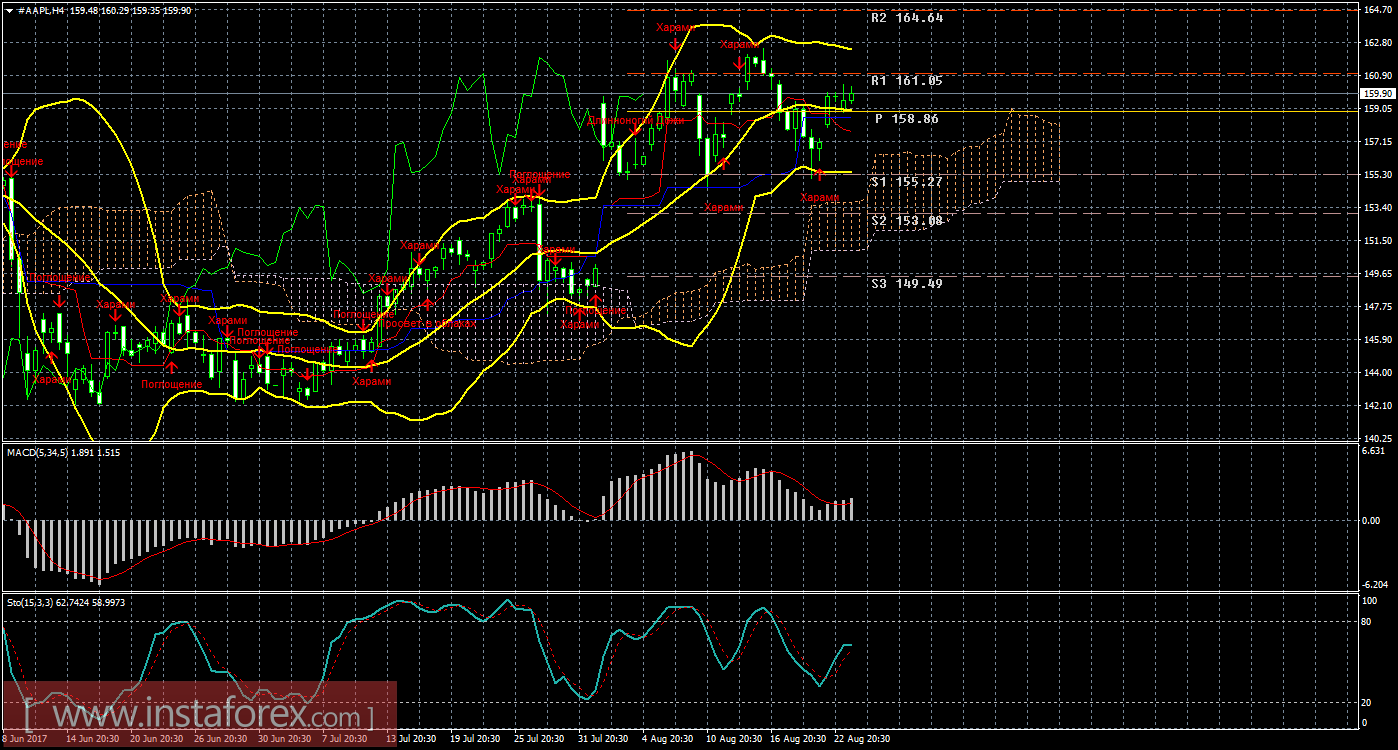This screenshot has height=750, width=1398.
Task: Open the www.instaforex.com watermark link
Action: click(199, 716)
